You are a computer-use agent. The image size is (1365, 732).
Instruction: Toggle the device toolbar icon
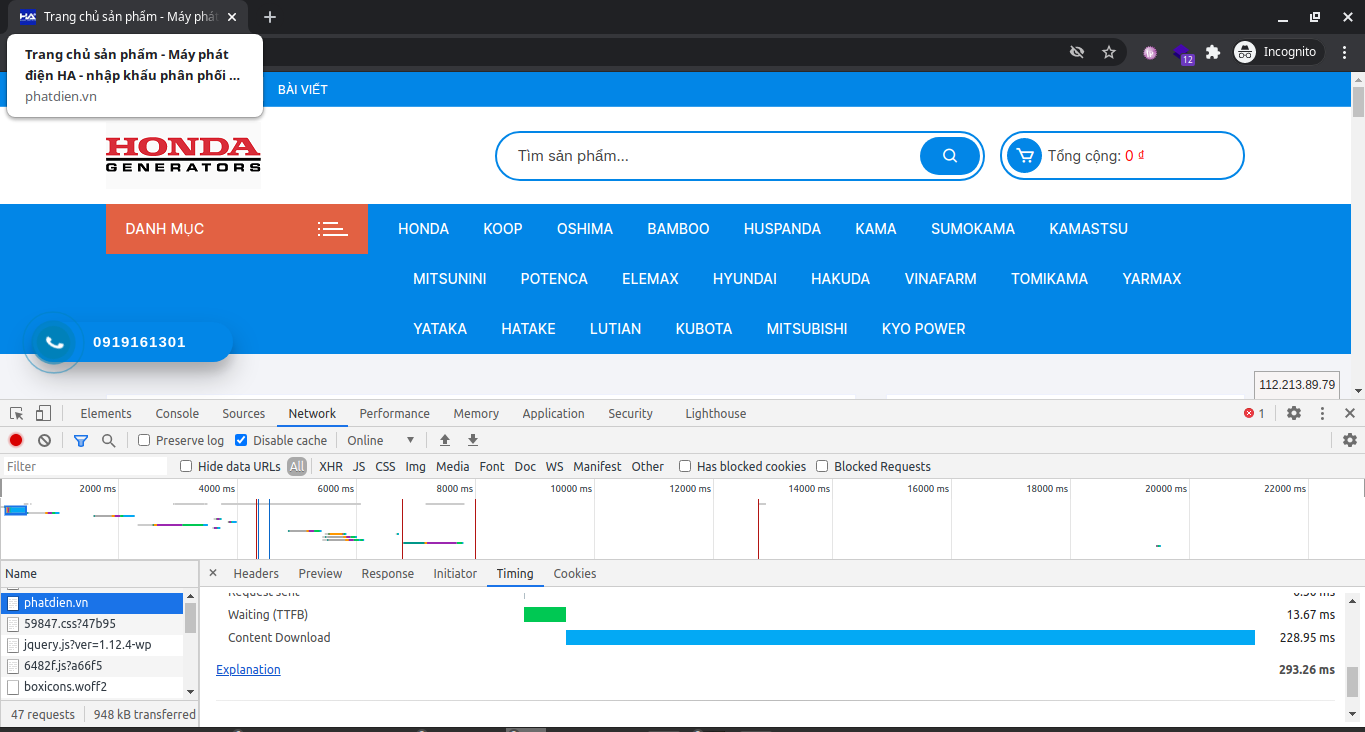(x=43, y=413)
